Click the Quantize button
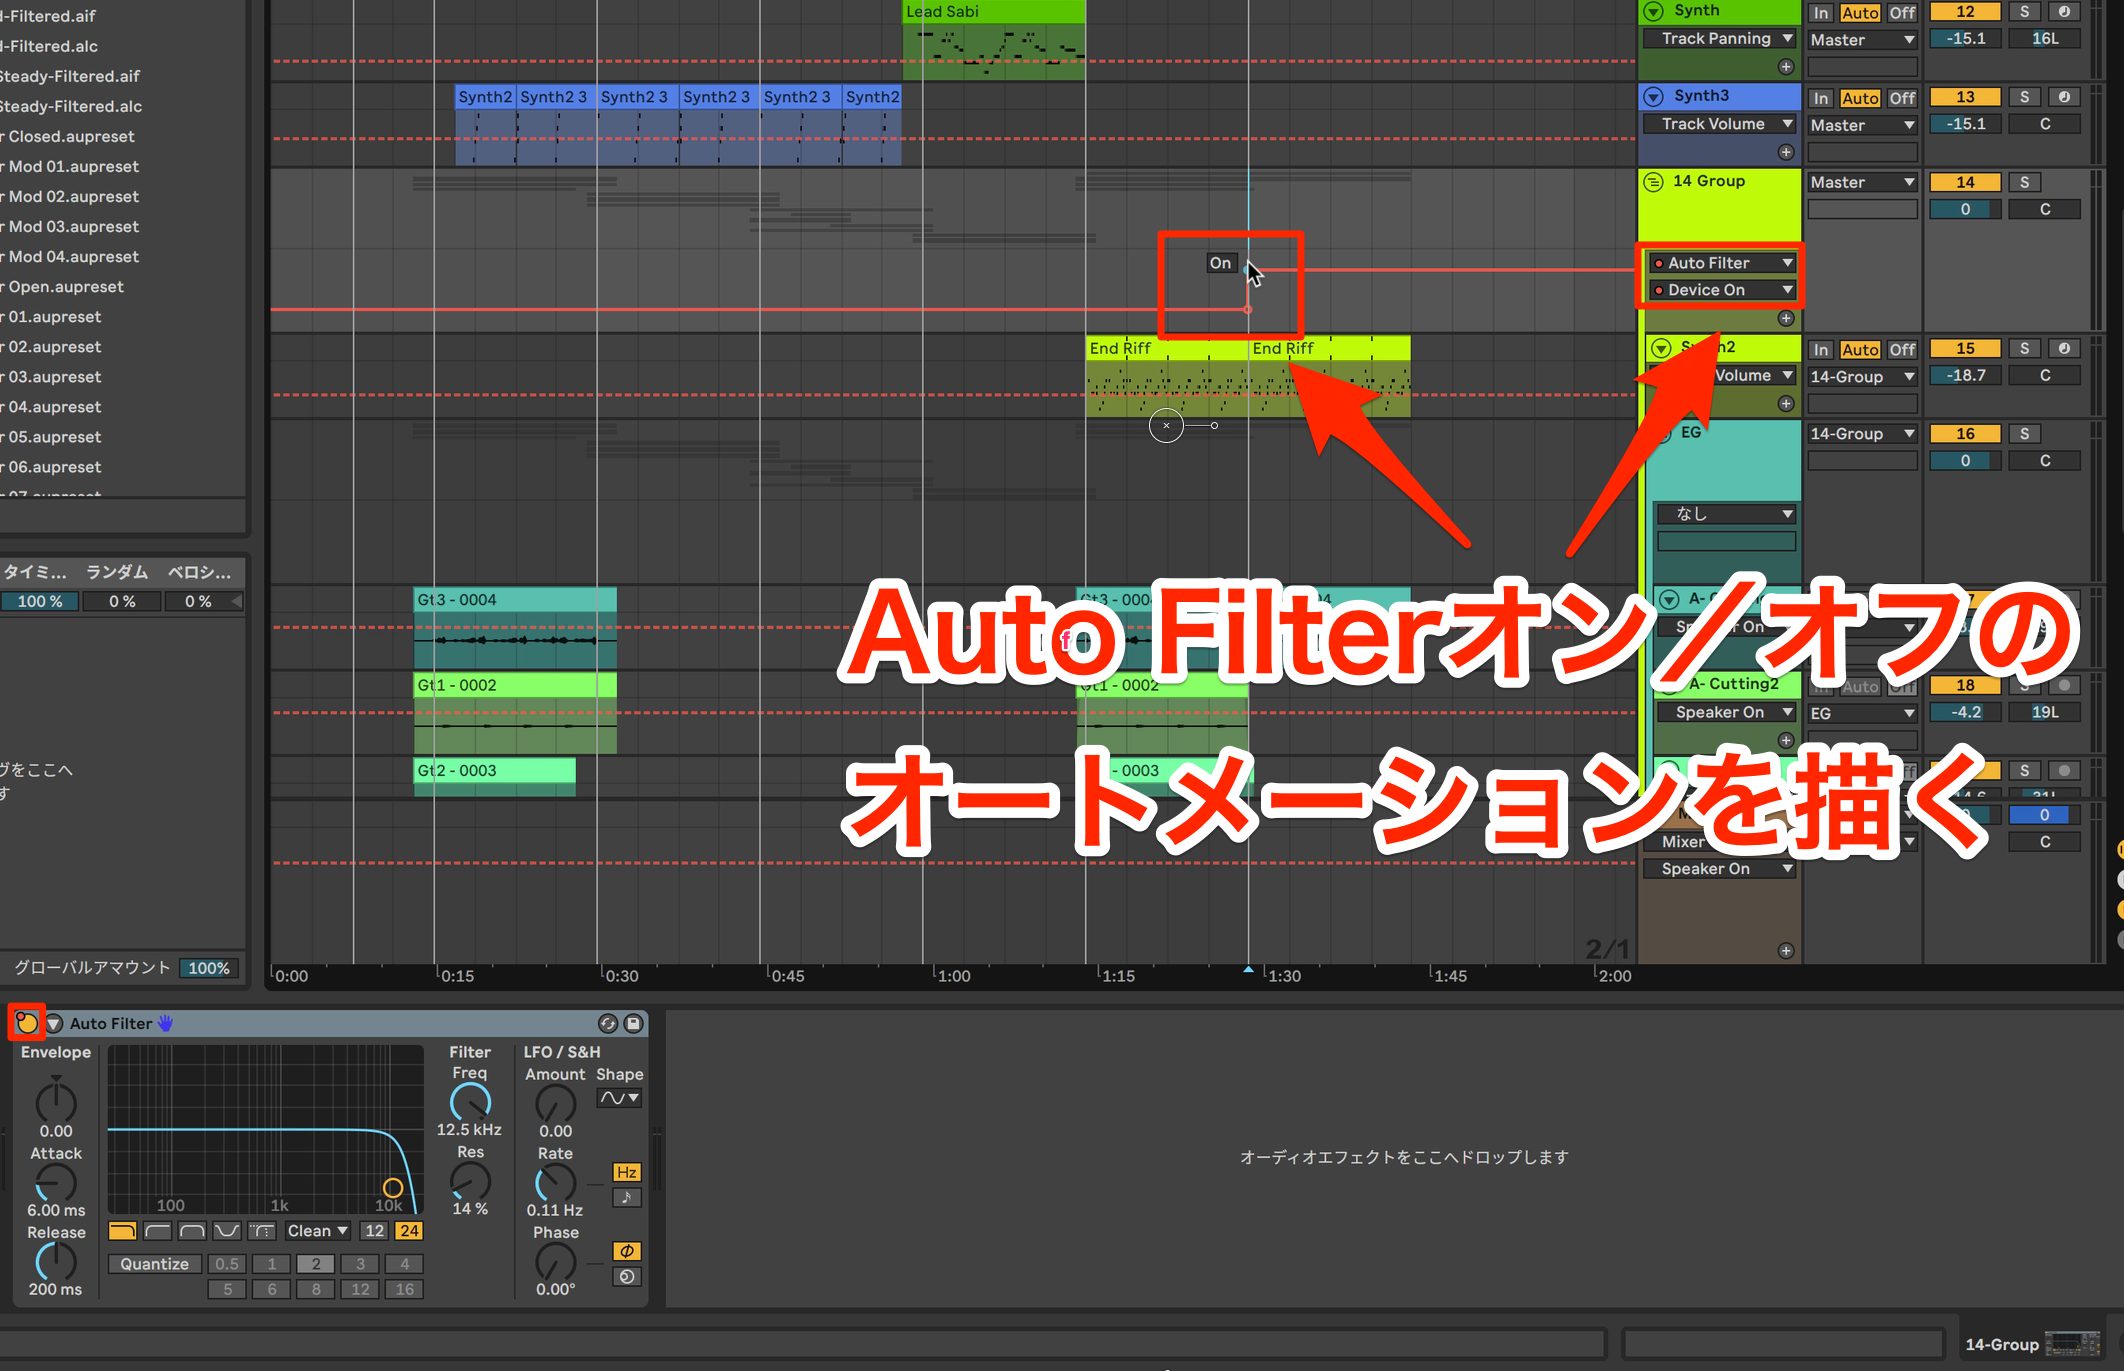The height and width of the screenshot is (1371, 2124). point(154,1263)
